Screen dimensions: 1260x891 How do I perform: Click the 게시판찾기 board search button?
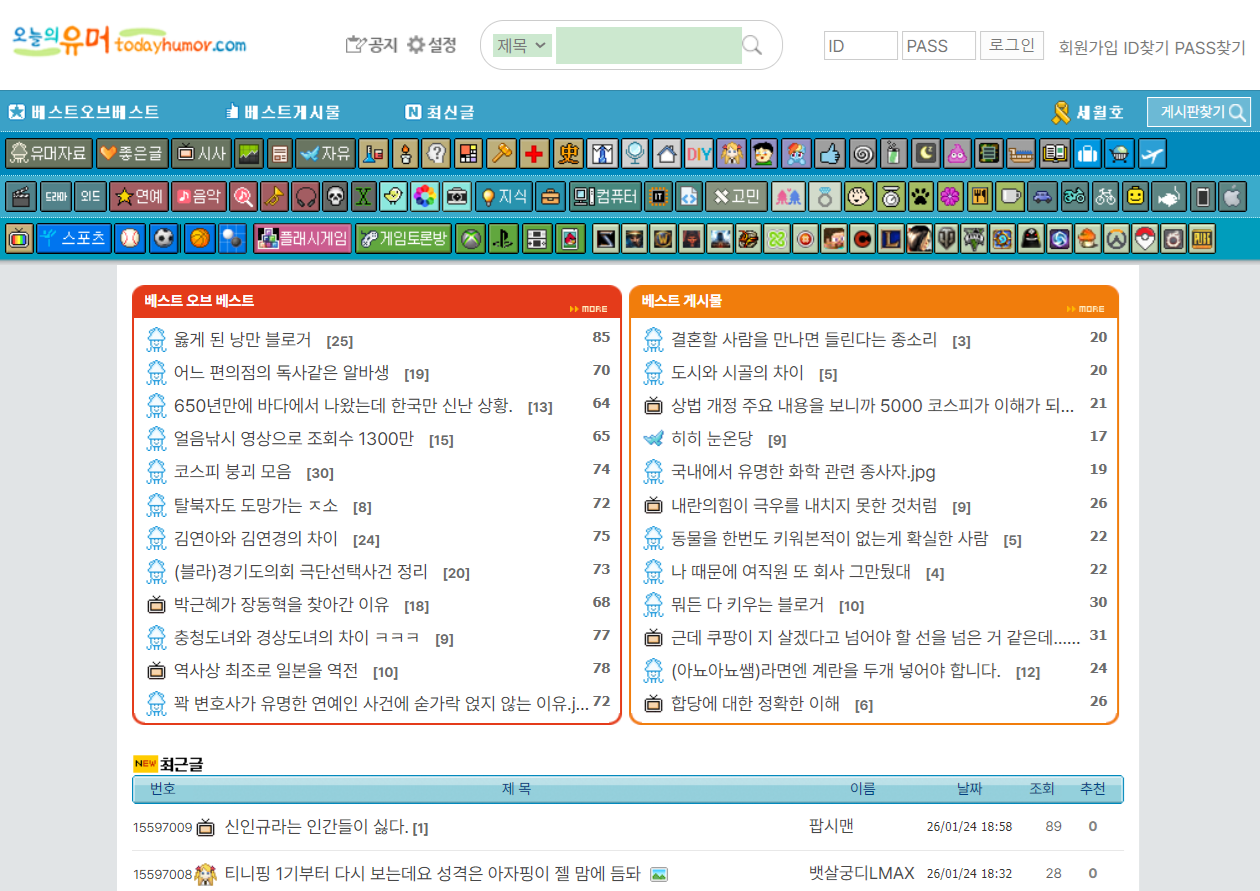[x=1198, y=112]
